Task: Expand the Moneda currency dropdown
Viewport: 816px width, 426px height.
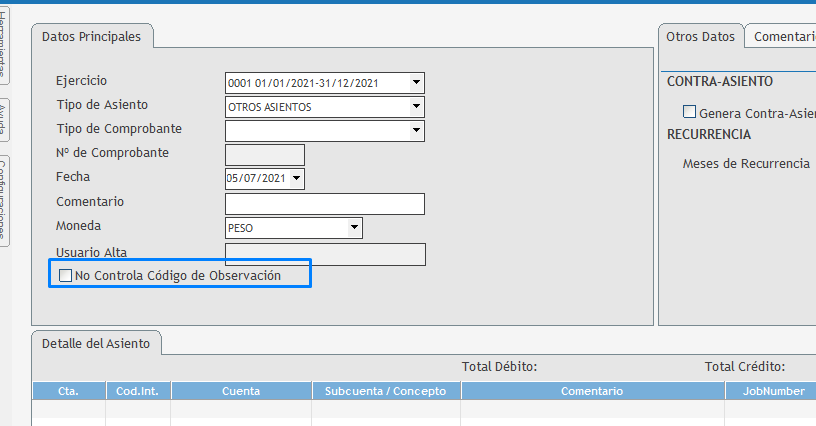Action: pos(354,228)
